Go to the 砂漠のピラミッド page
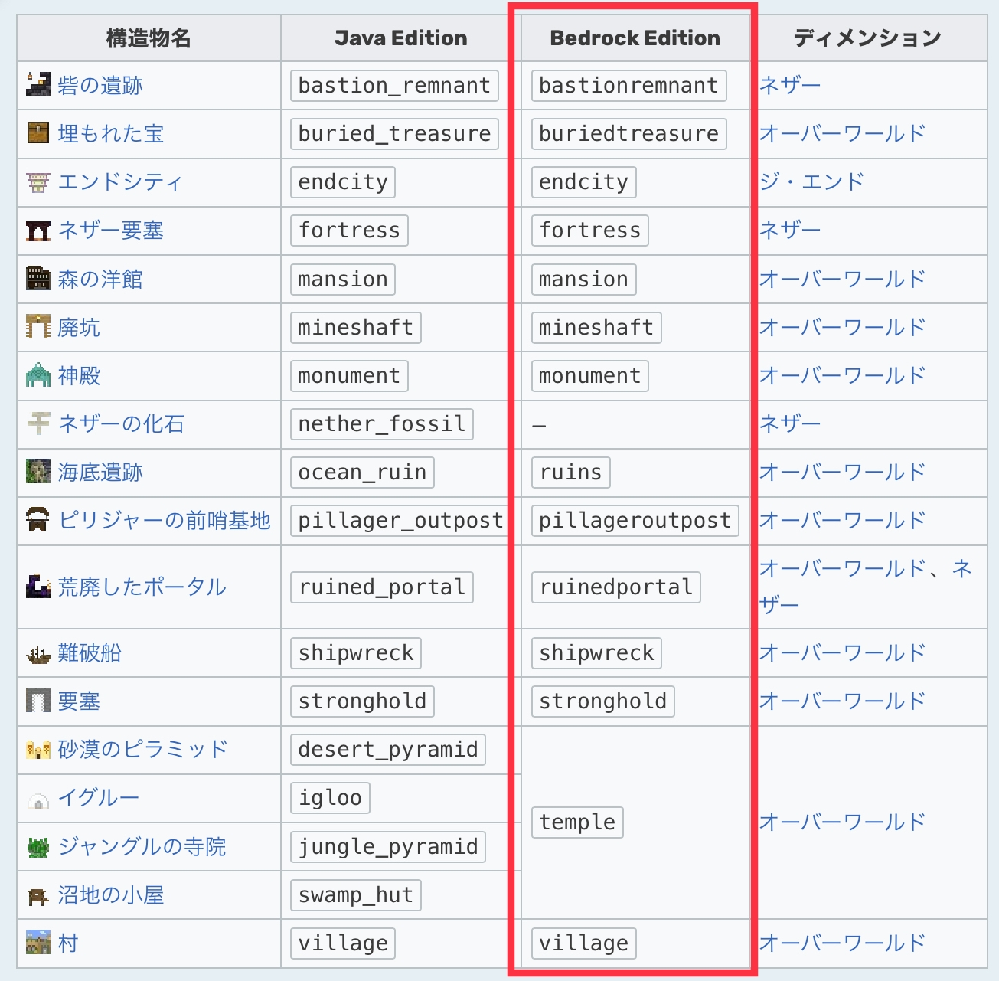This screenshot has height=981, width=999. (x=143, y=750)
